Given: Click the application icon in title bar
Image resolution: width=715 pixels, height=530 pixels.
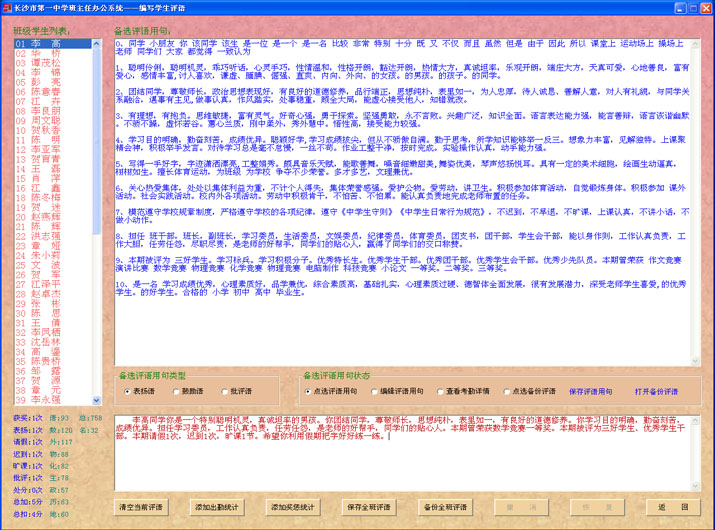Looking at the screenshot, I should click(7, 7).
